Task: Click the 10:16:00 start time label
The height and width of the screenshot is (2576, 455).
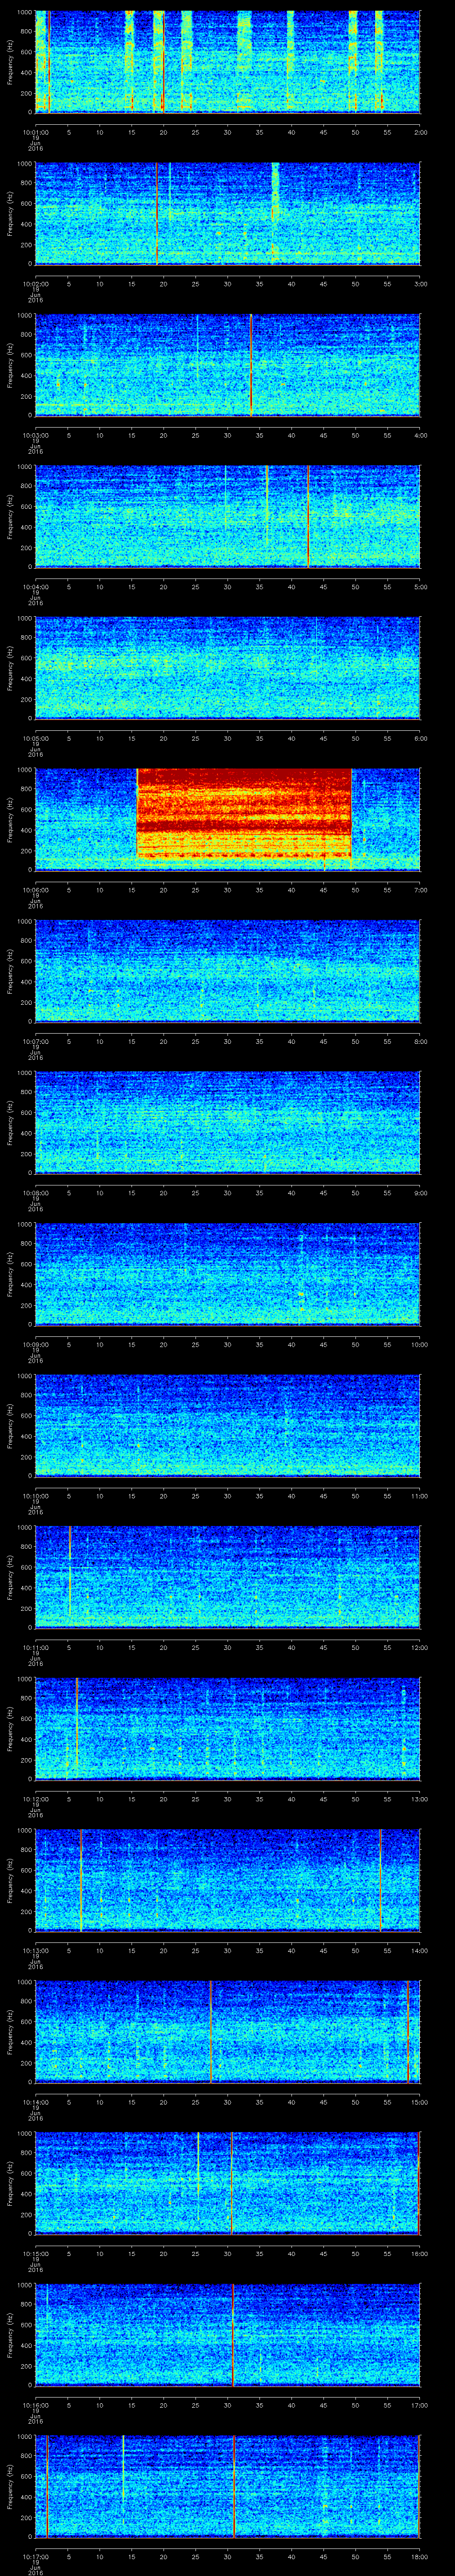Action: (35, 2404)
